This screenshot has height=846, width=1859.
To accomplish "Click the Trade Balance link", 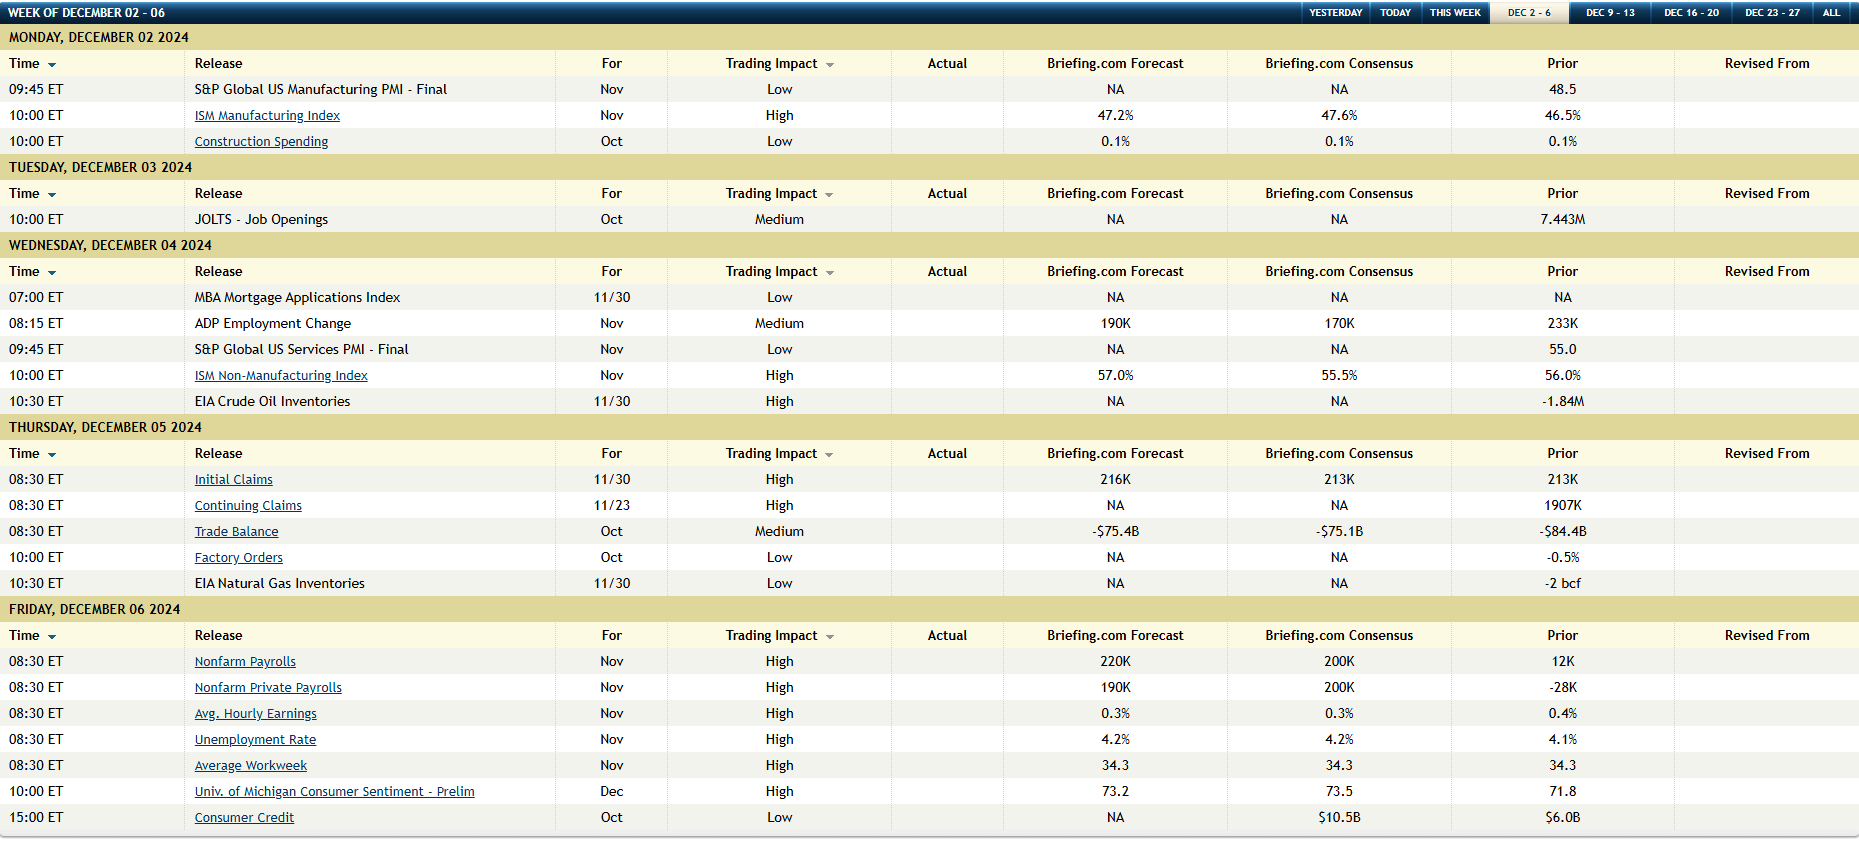I will pyautogui.click(x=236, y=532).
